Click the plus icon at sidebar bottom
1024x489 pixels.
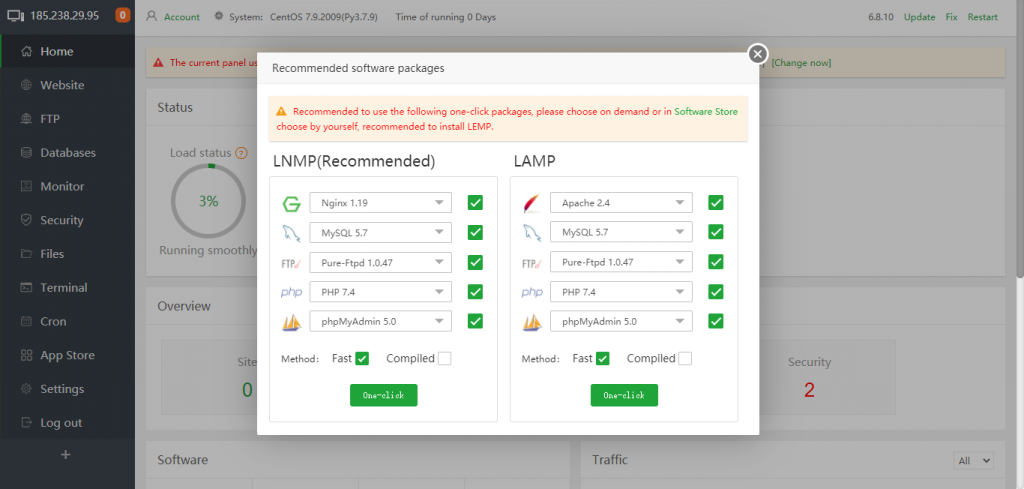[66, 455]
